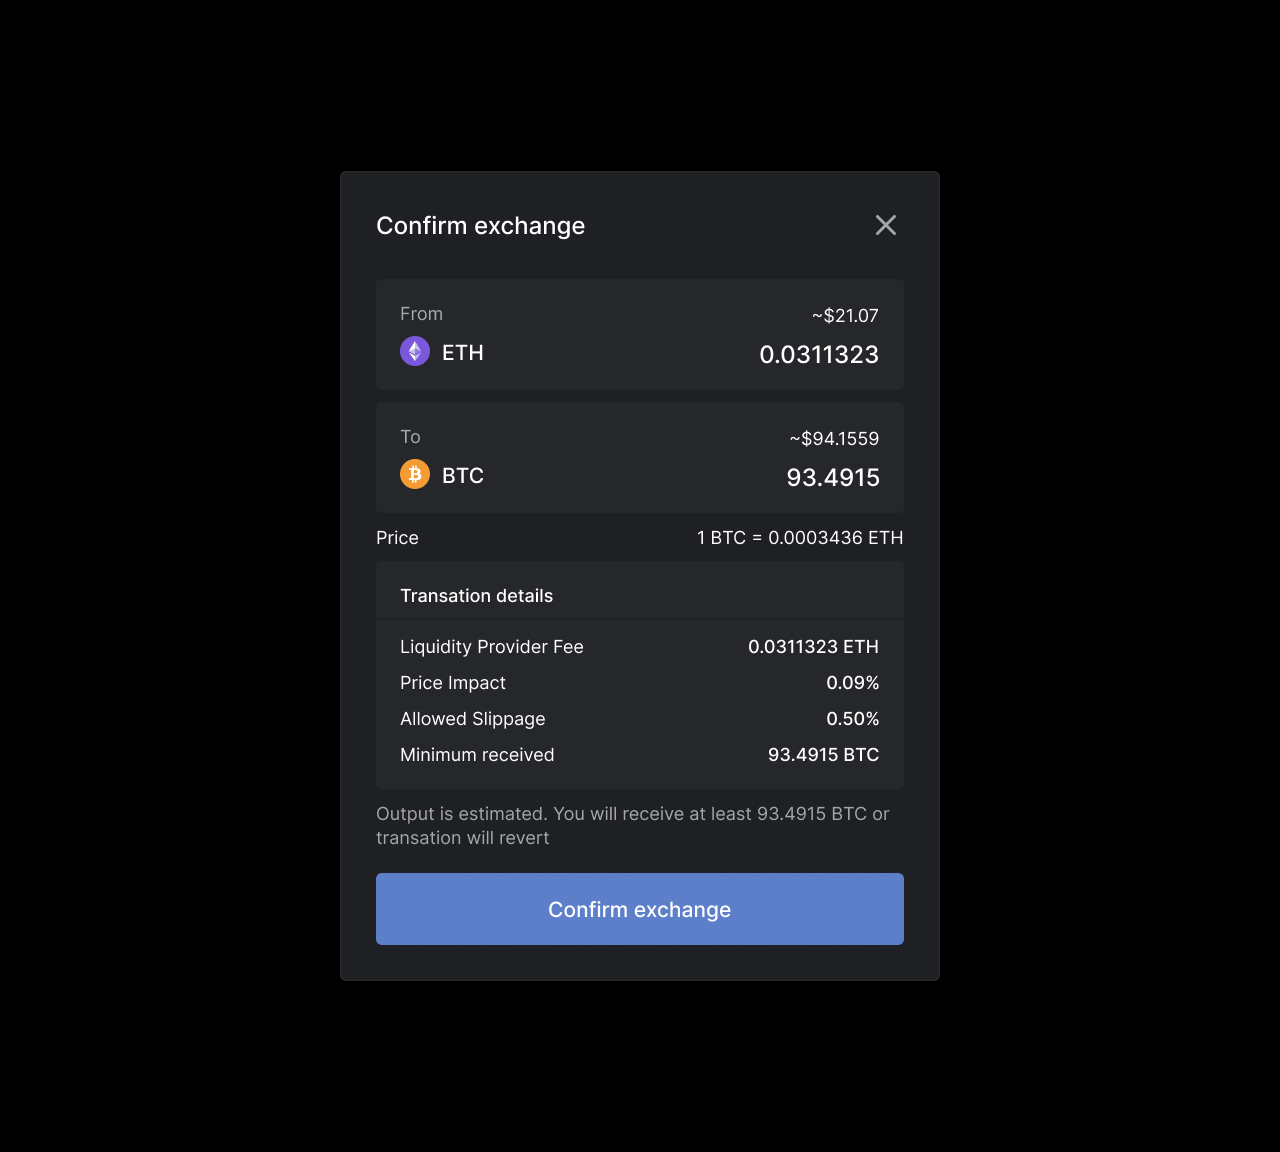1280x1152 pixels.
Task: Click the Allowed Slippage 0.50% value
Action: pos(853,718)
